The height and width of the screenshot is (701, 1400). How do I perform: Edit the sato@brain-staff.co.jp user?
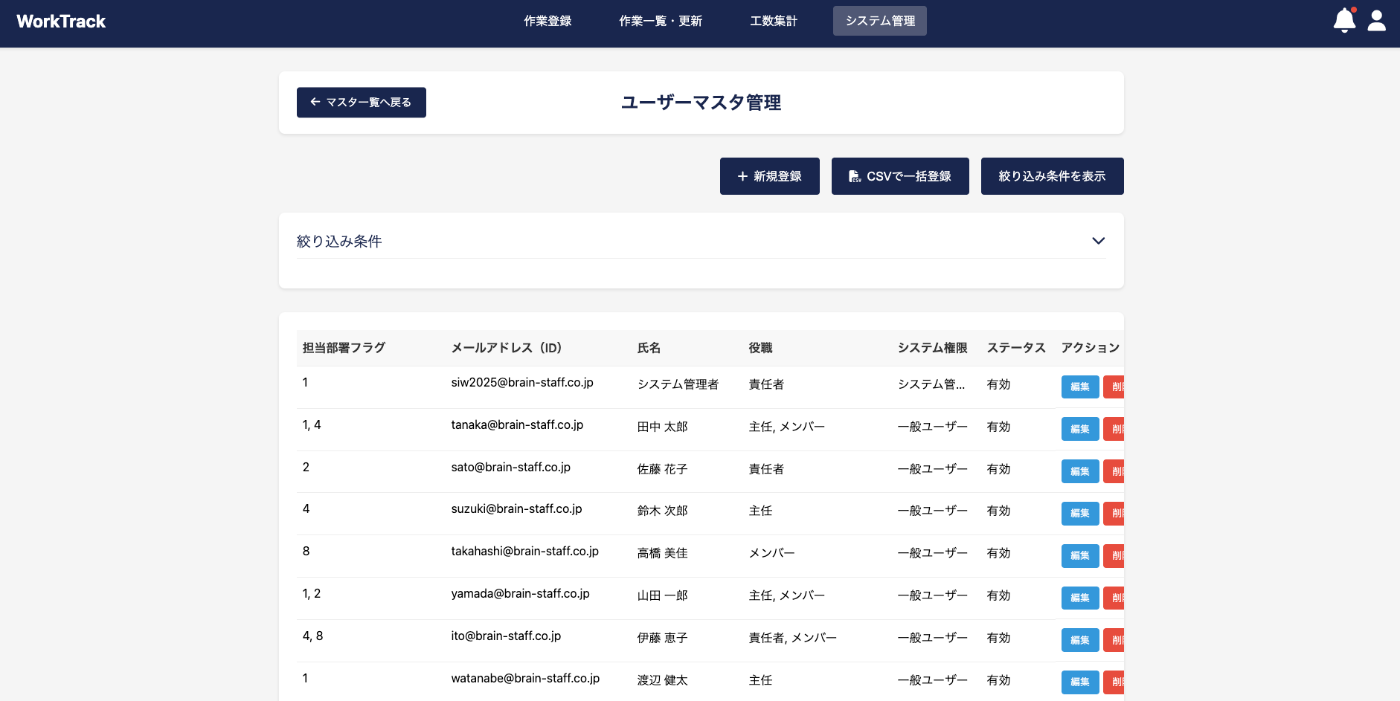(1080, 471)
